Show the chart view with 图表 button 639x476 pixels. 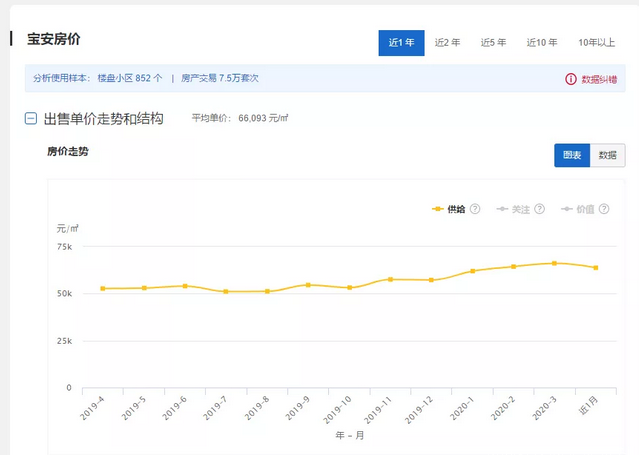(x=572, y=155)
